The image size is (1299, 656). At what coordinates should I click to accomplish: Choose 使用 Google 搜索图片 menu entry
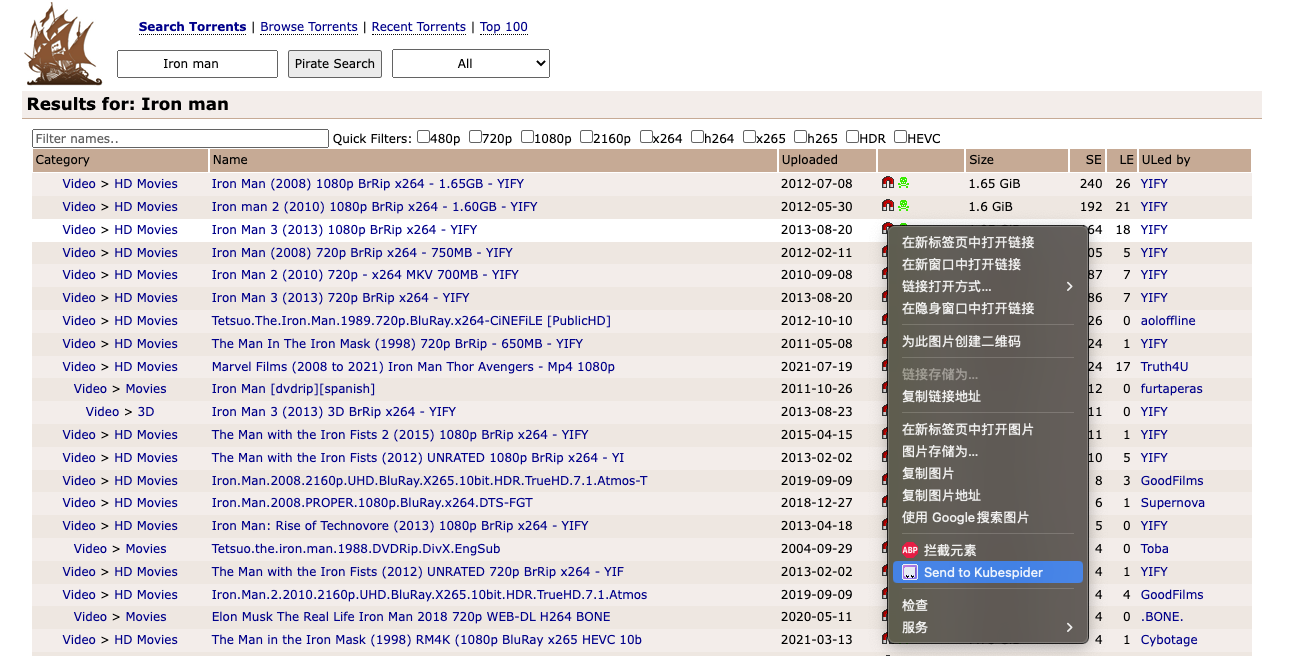[x=986, y=517]
